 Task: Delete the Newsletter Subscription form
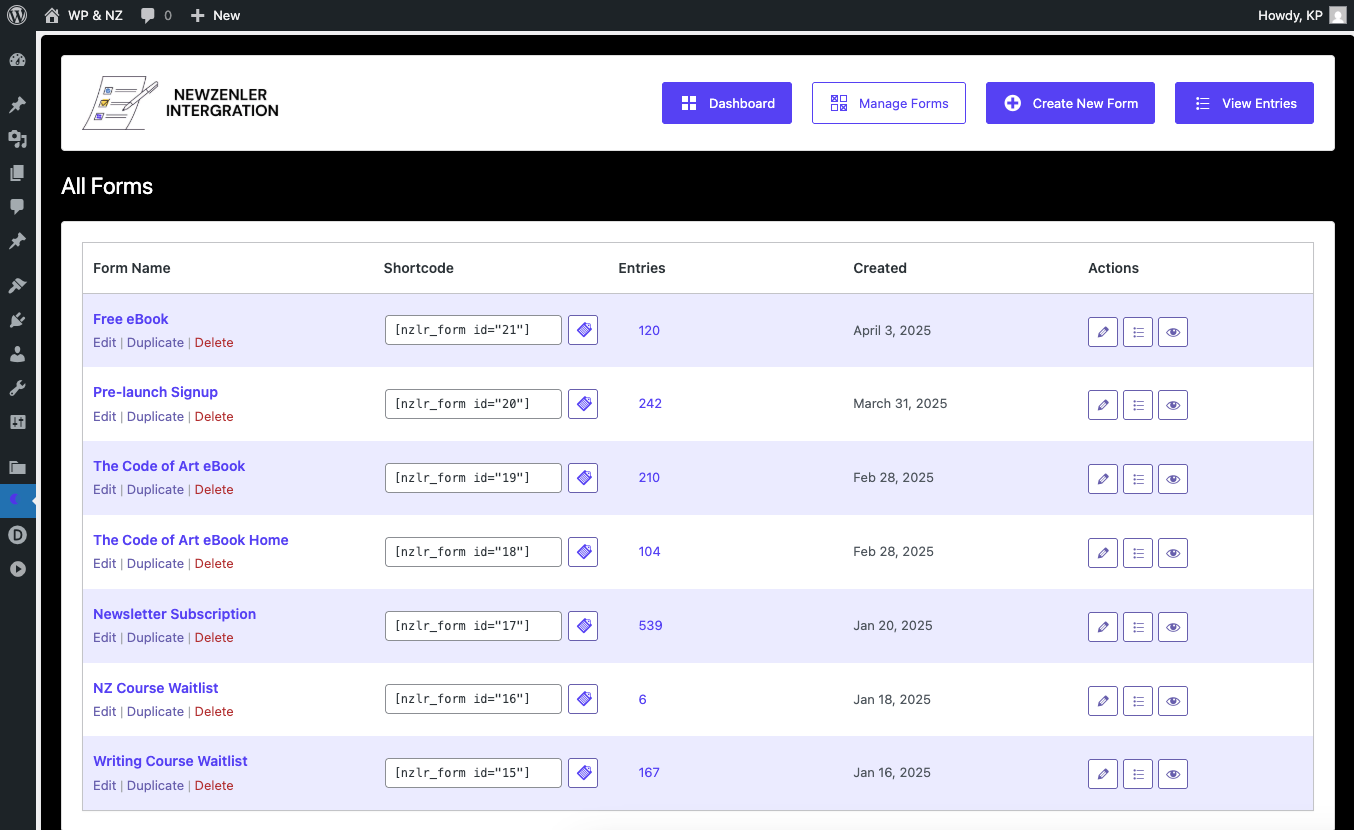(214, 638)
